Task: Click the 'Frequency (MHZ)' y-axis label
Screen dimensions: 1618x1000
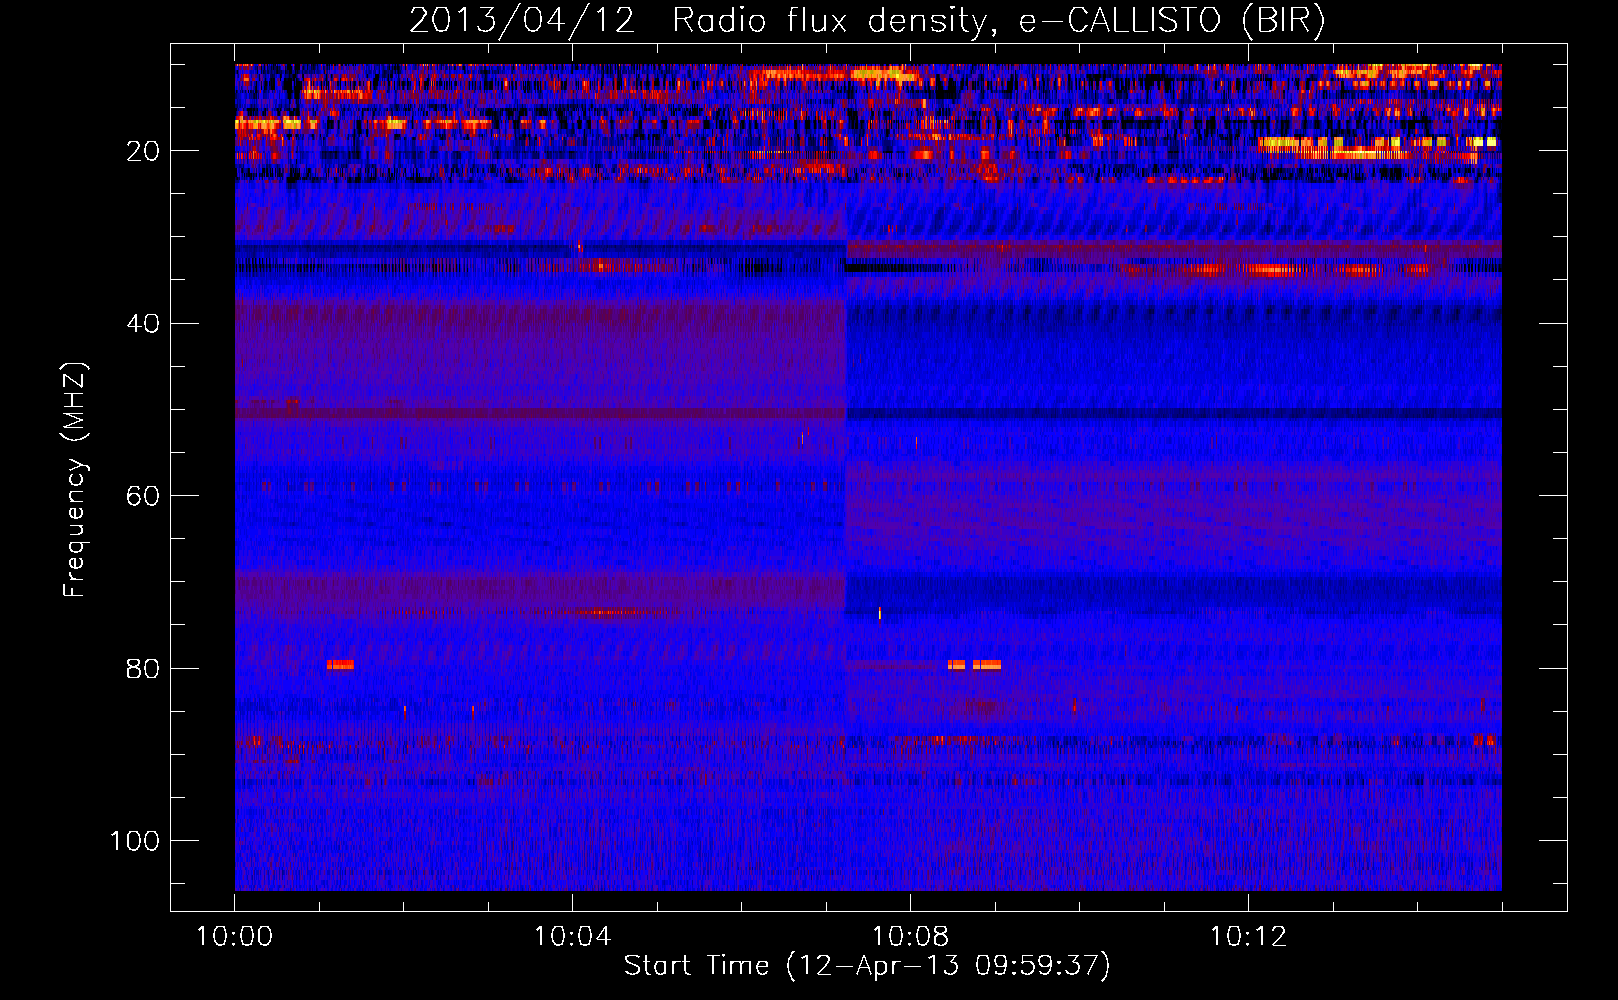Action: pos(76,479)
